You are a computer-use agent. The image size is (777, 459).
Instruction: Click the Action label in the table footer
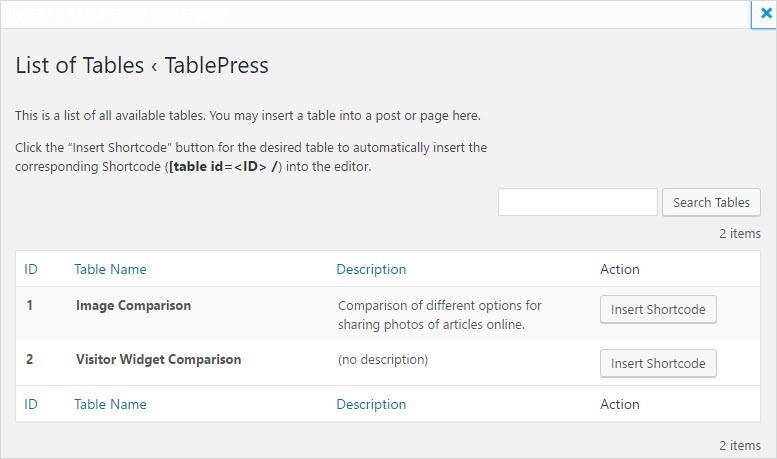pos(619,404)
